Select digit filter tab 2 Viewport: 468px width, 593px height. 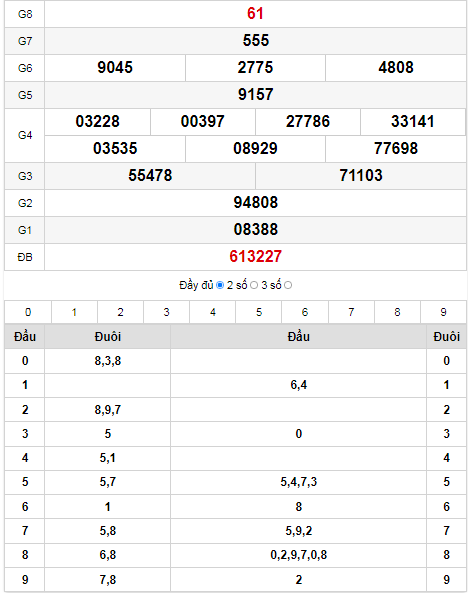[120, 312]
